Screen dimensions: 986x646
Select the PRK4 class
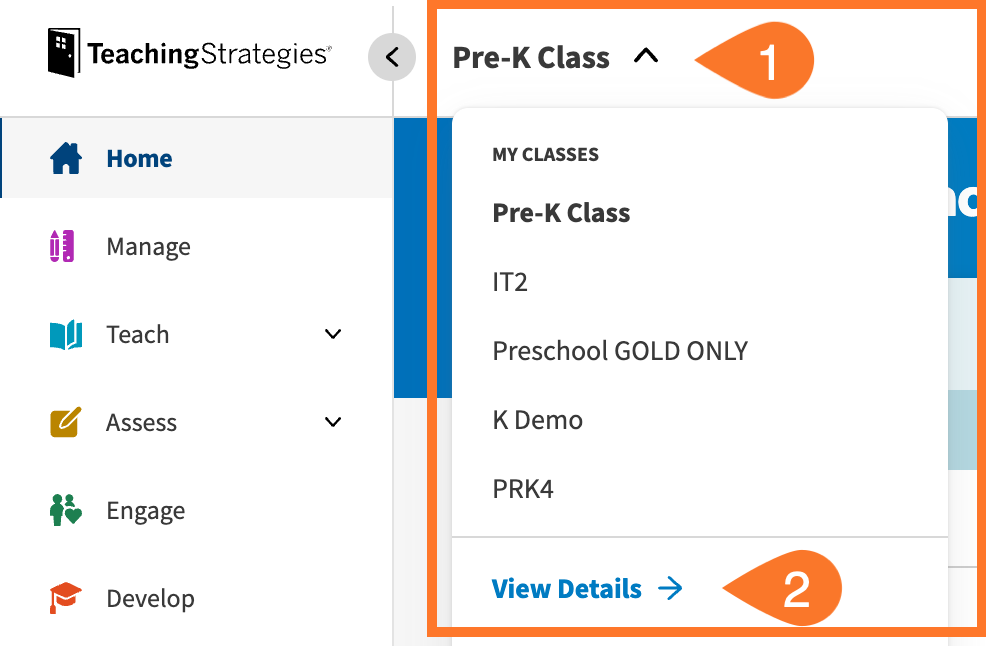tap(523, 489)
